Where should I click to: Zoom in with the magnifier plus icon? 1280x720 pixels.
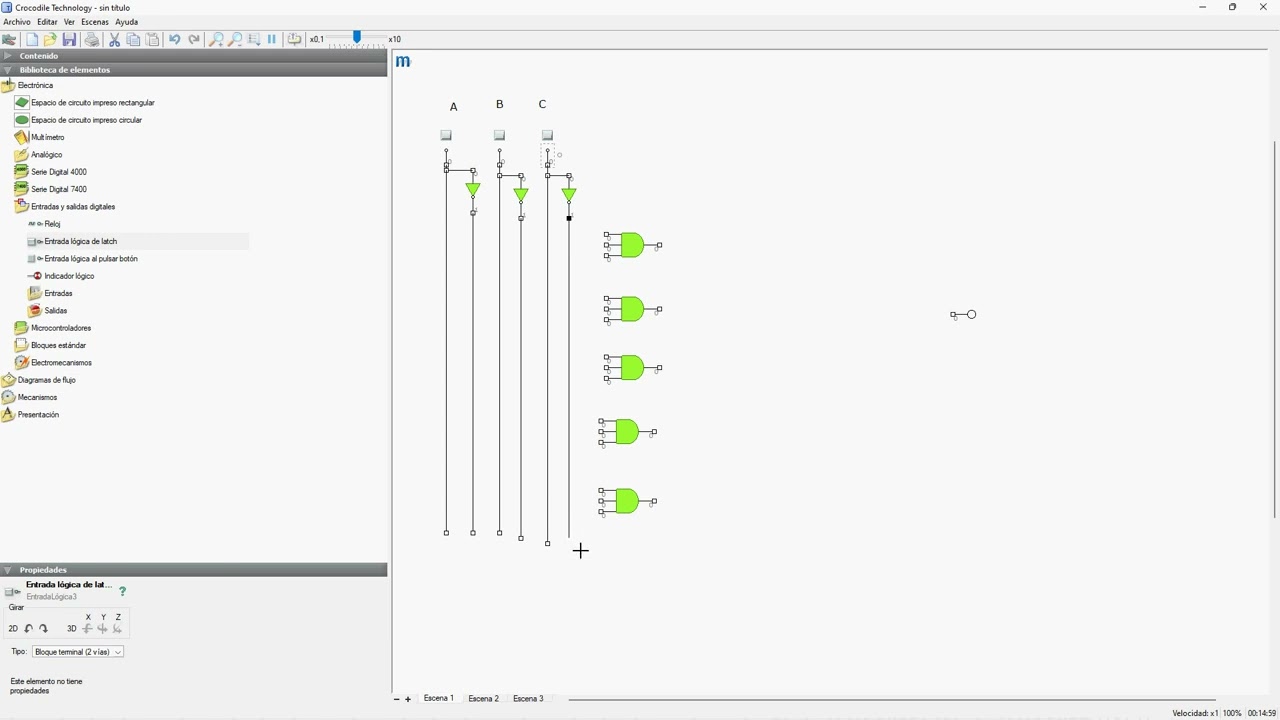tap(216, 39)
